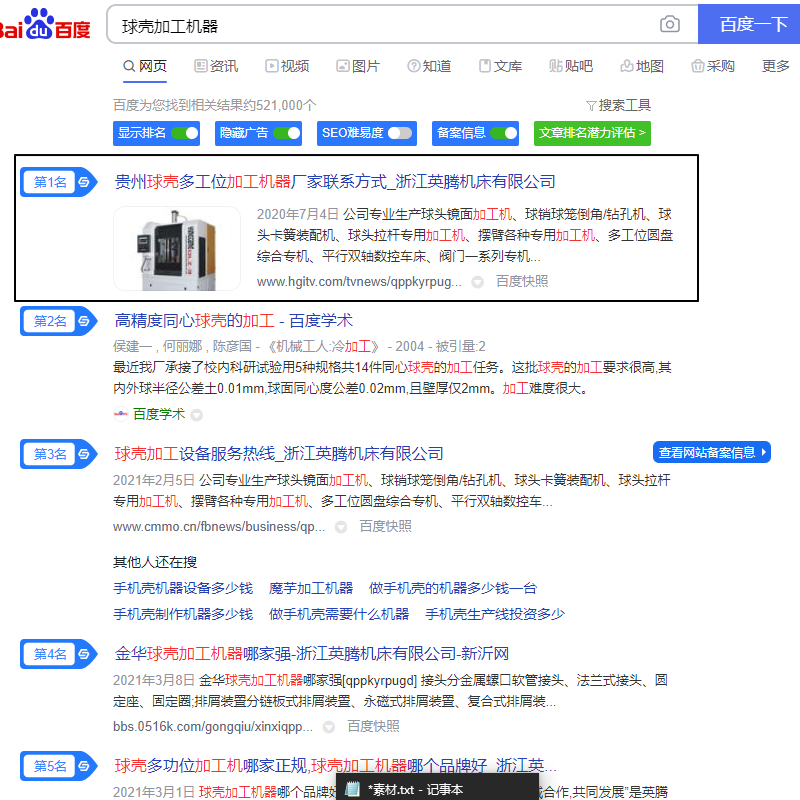Click related search 魔芋加工机器
The width and height of the screenshot is (800, 800).
tap(311, 588)
